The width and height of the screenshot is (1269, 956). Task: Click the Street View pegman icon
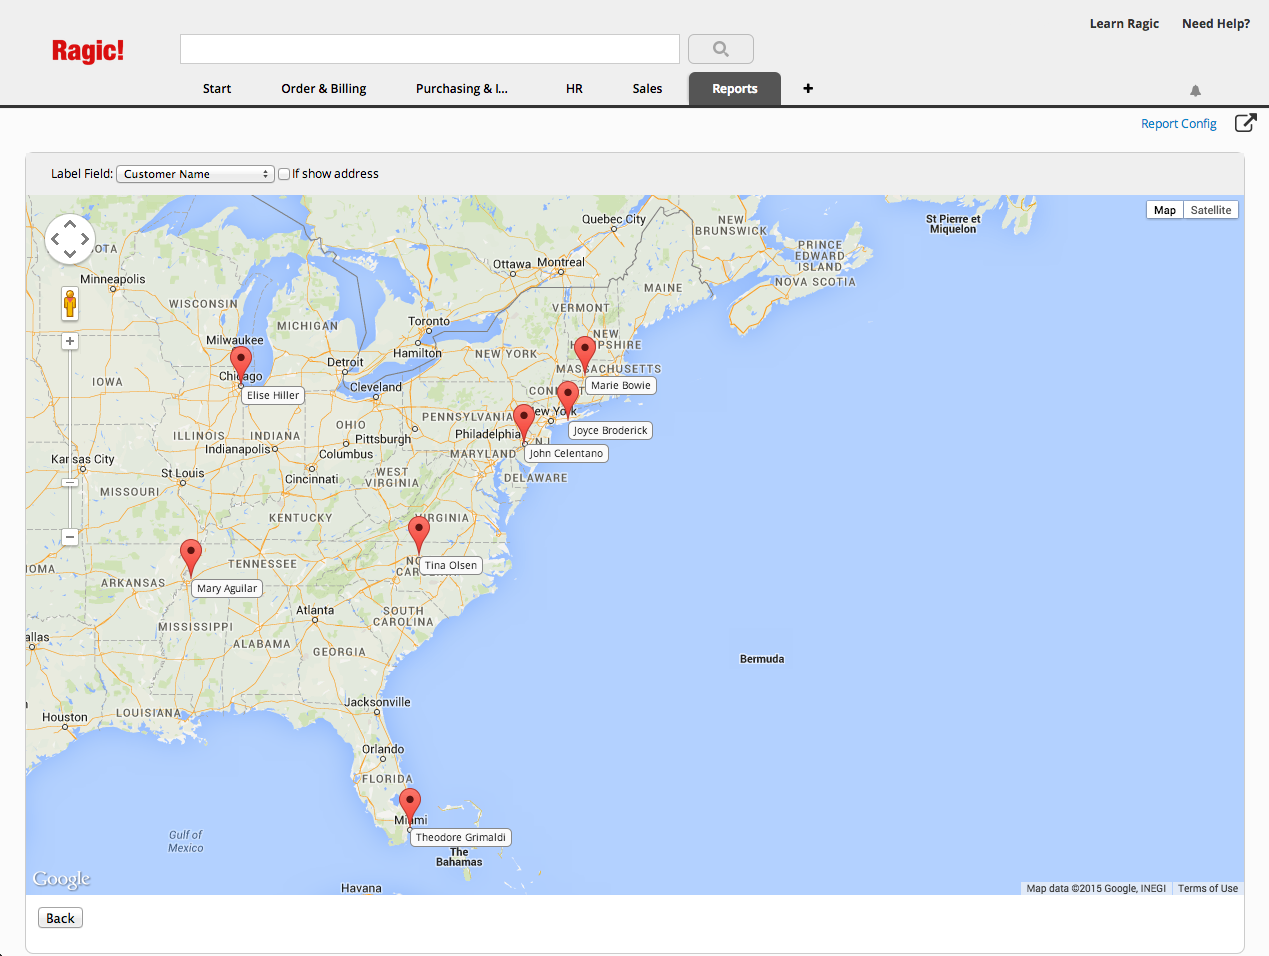[x=70, y=303]
